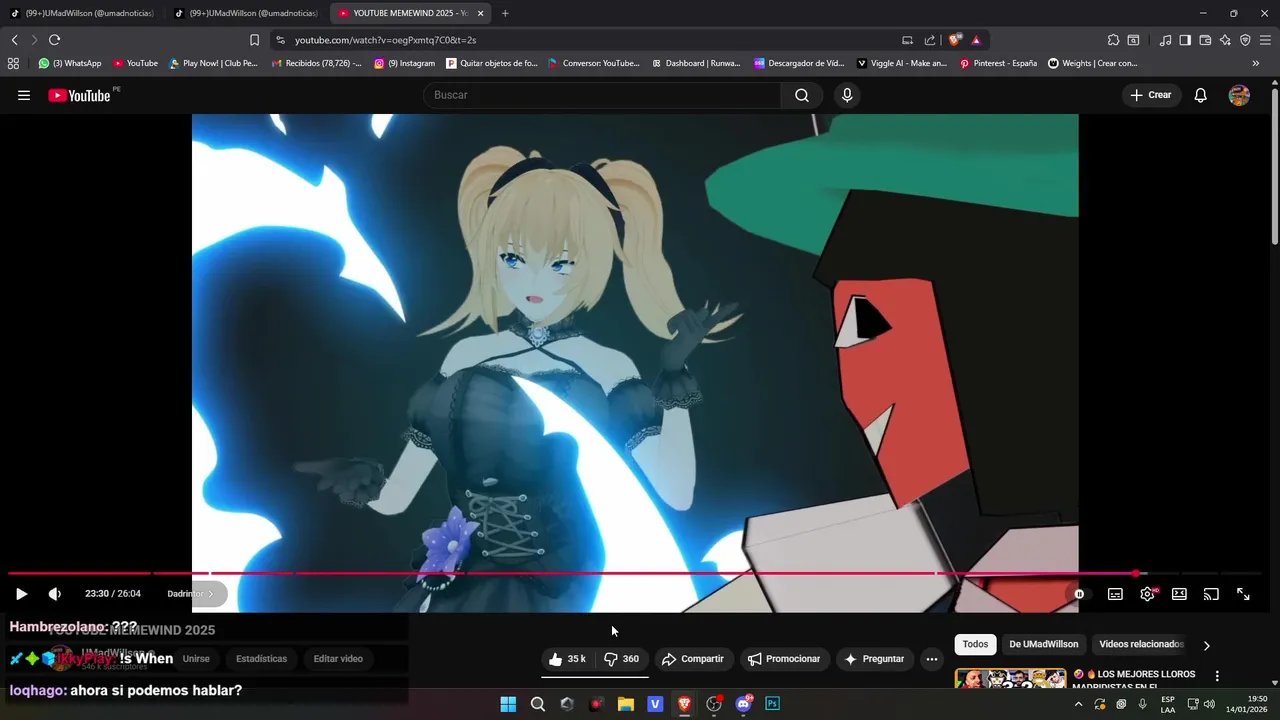This screenshot has height=720, width=1280.
Task: Open the YouTube hamburger guide menu
Action: click(x=24, y=95)
